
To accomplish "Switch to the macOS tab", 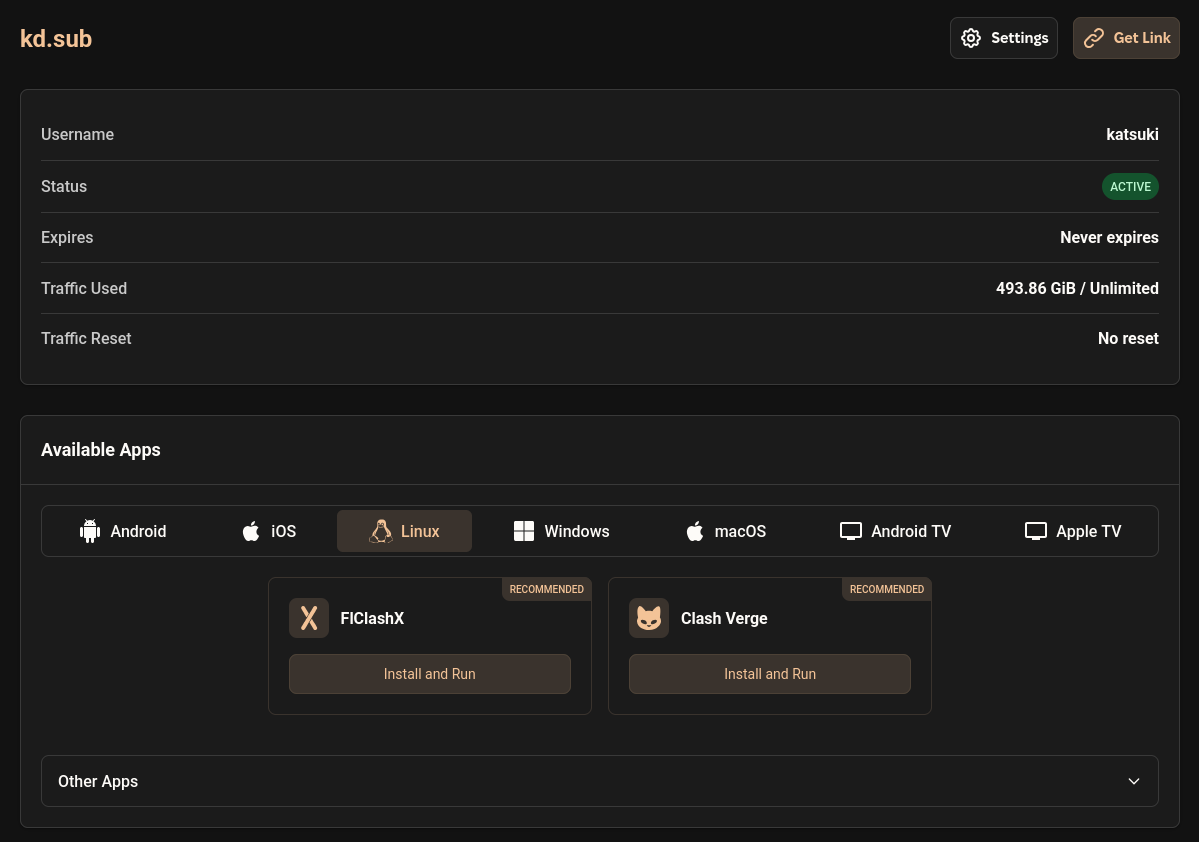I will pos(725,531).
